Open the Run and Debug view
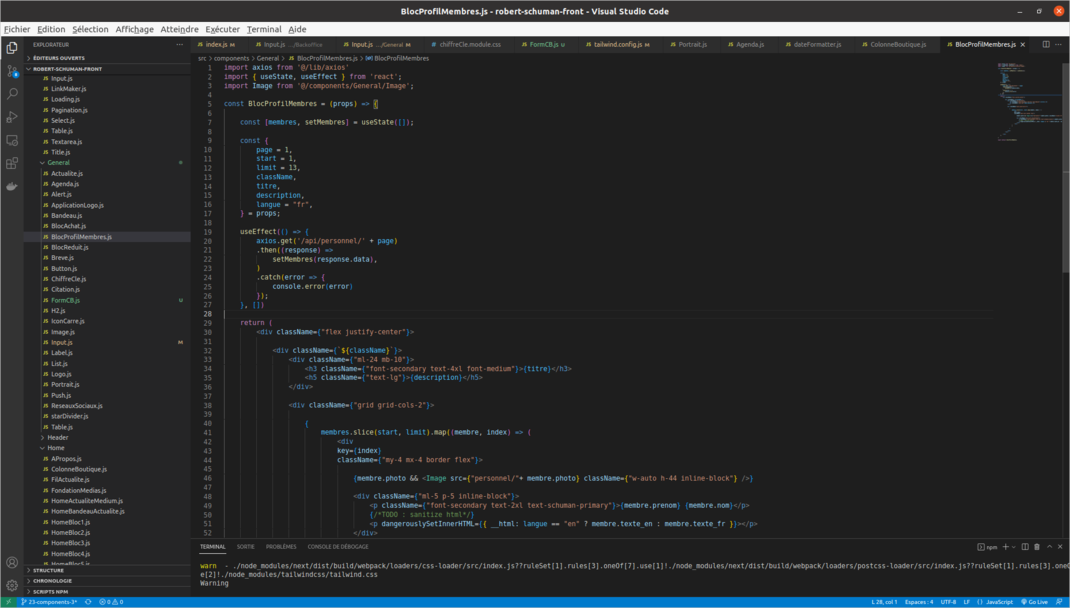This screenshot has width=1070, height=608. [x=12, y=117]
